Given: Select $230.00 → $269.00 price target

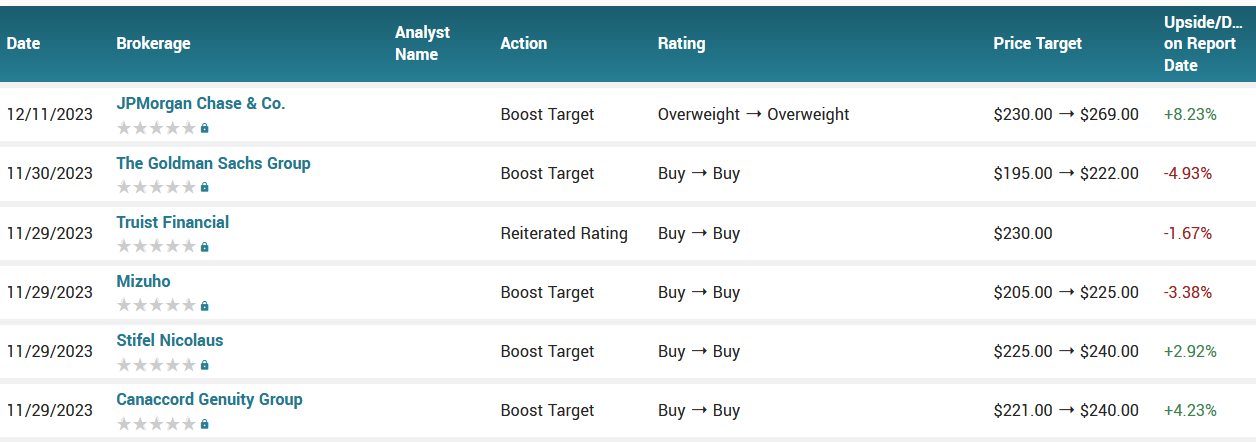Looking at the screenshot, I should pos(1066,114).
